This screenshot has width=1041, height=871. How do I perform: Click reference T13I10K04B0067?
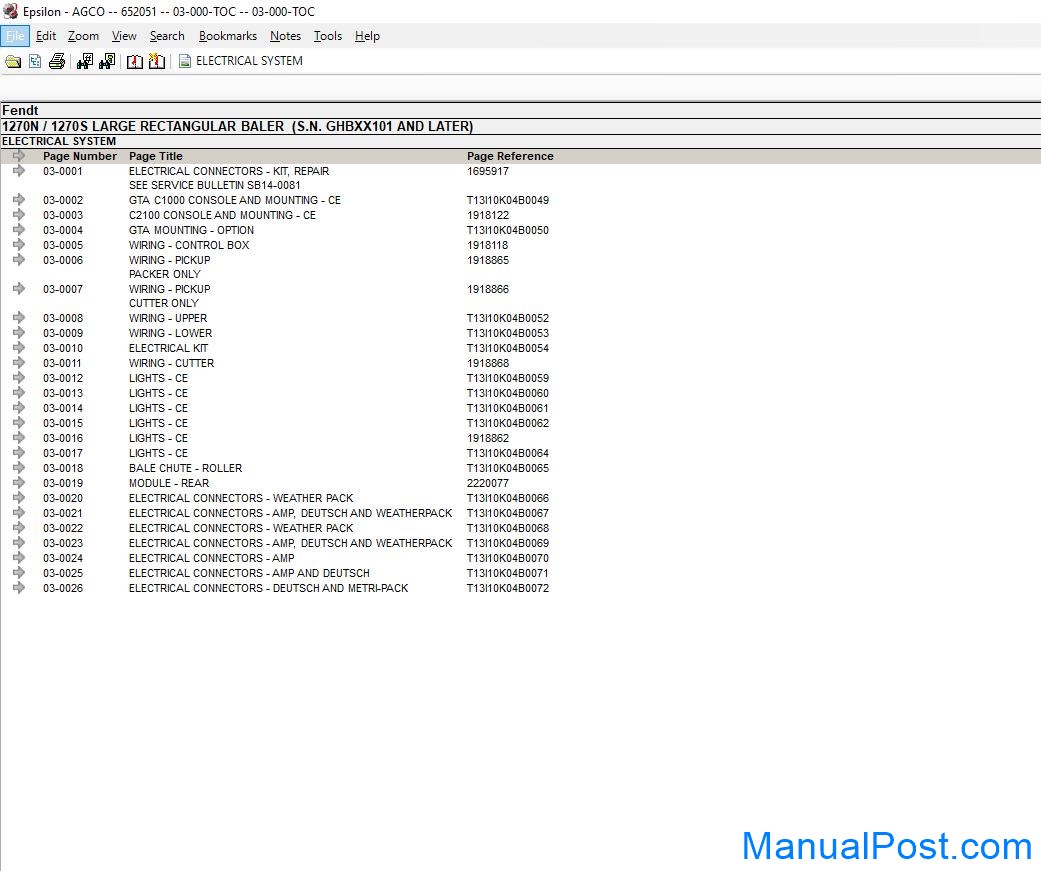tap(508, 513)
